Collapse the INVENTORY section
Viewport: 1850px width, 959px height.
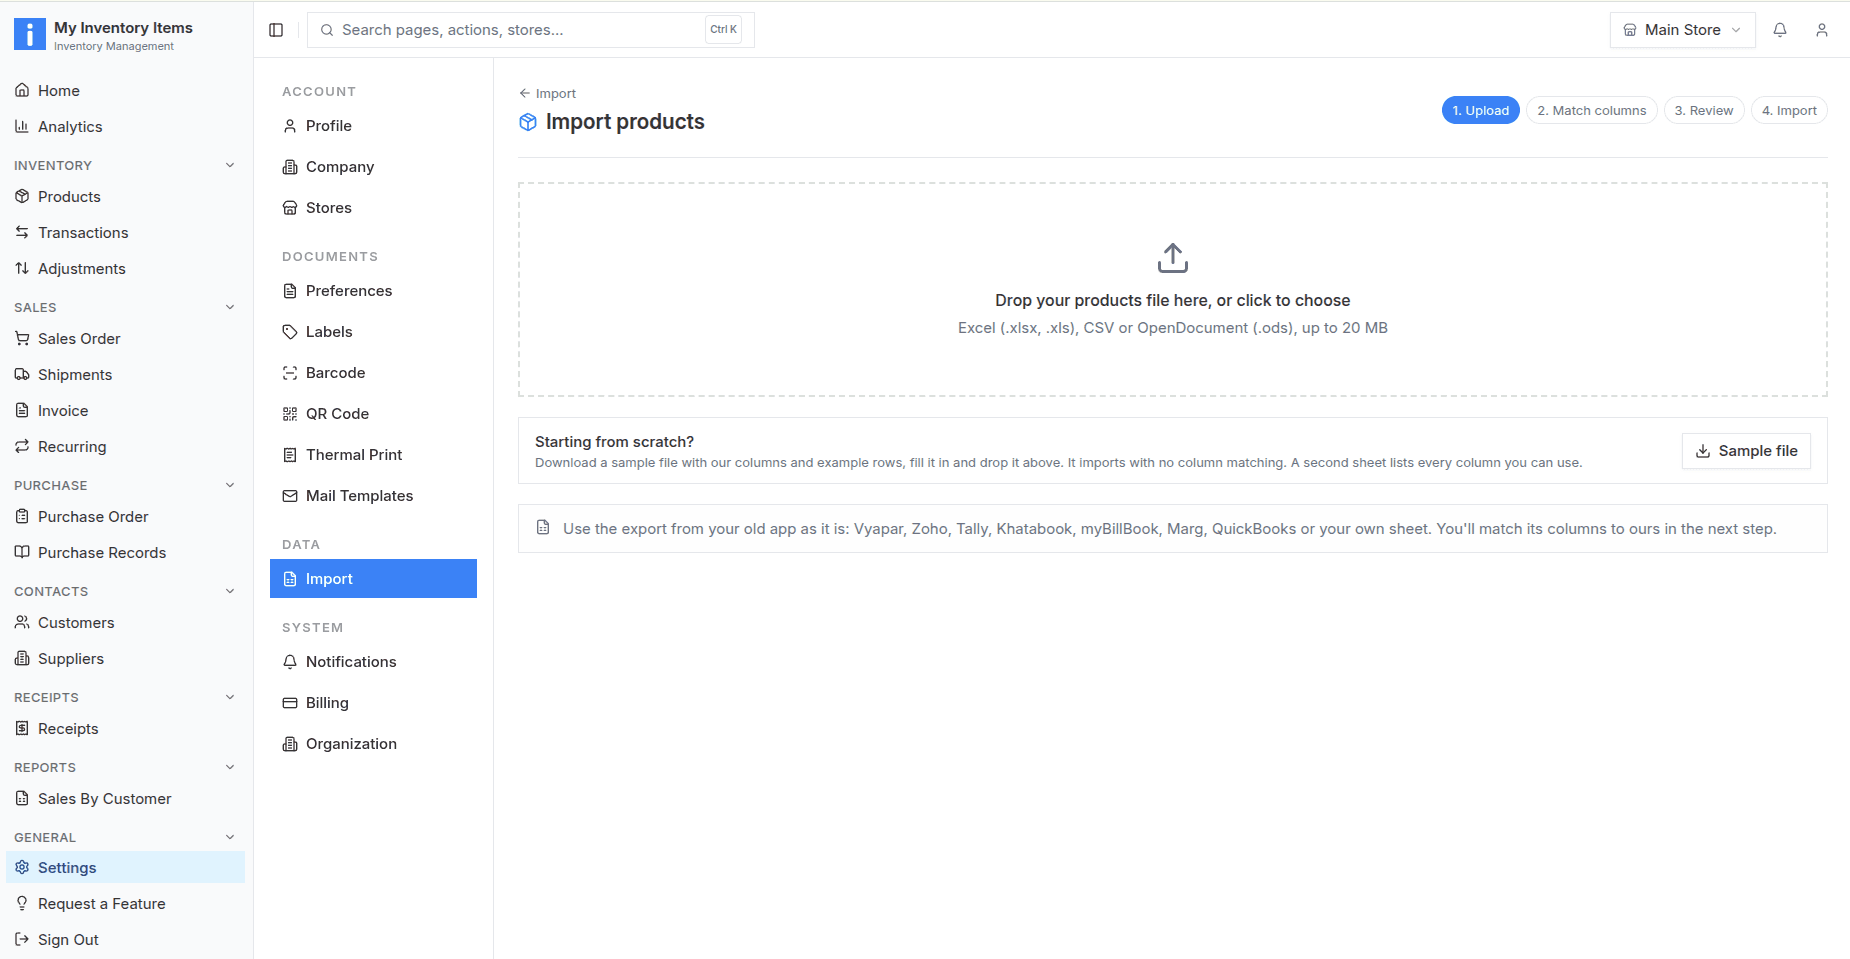tap(230, 165)
